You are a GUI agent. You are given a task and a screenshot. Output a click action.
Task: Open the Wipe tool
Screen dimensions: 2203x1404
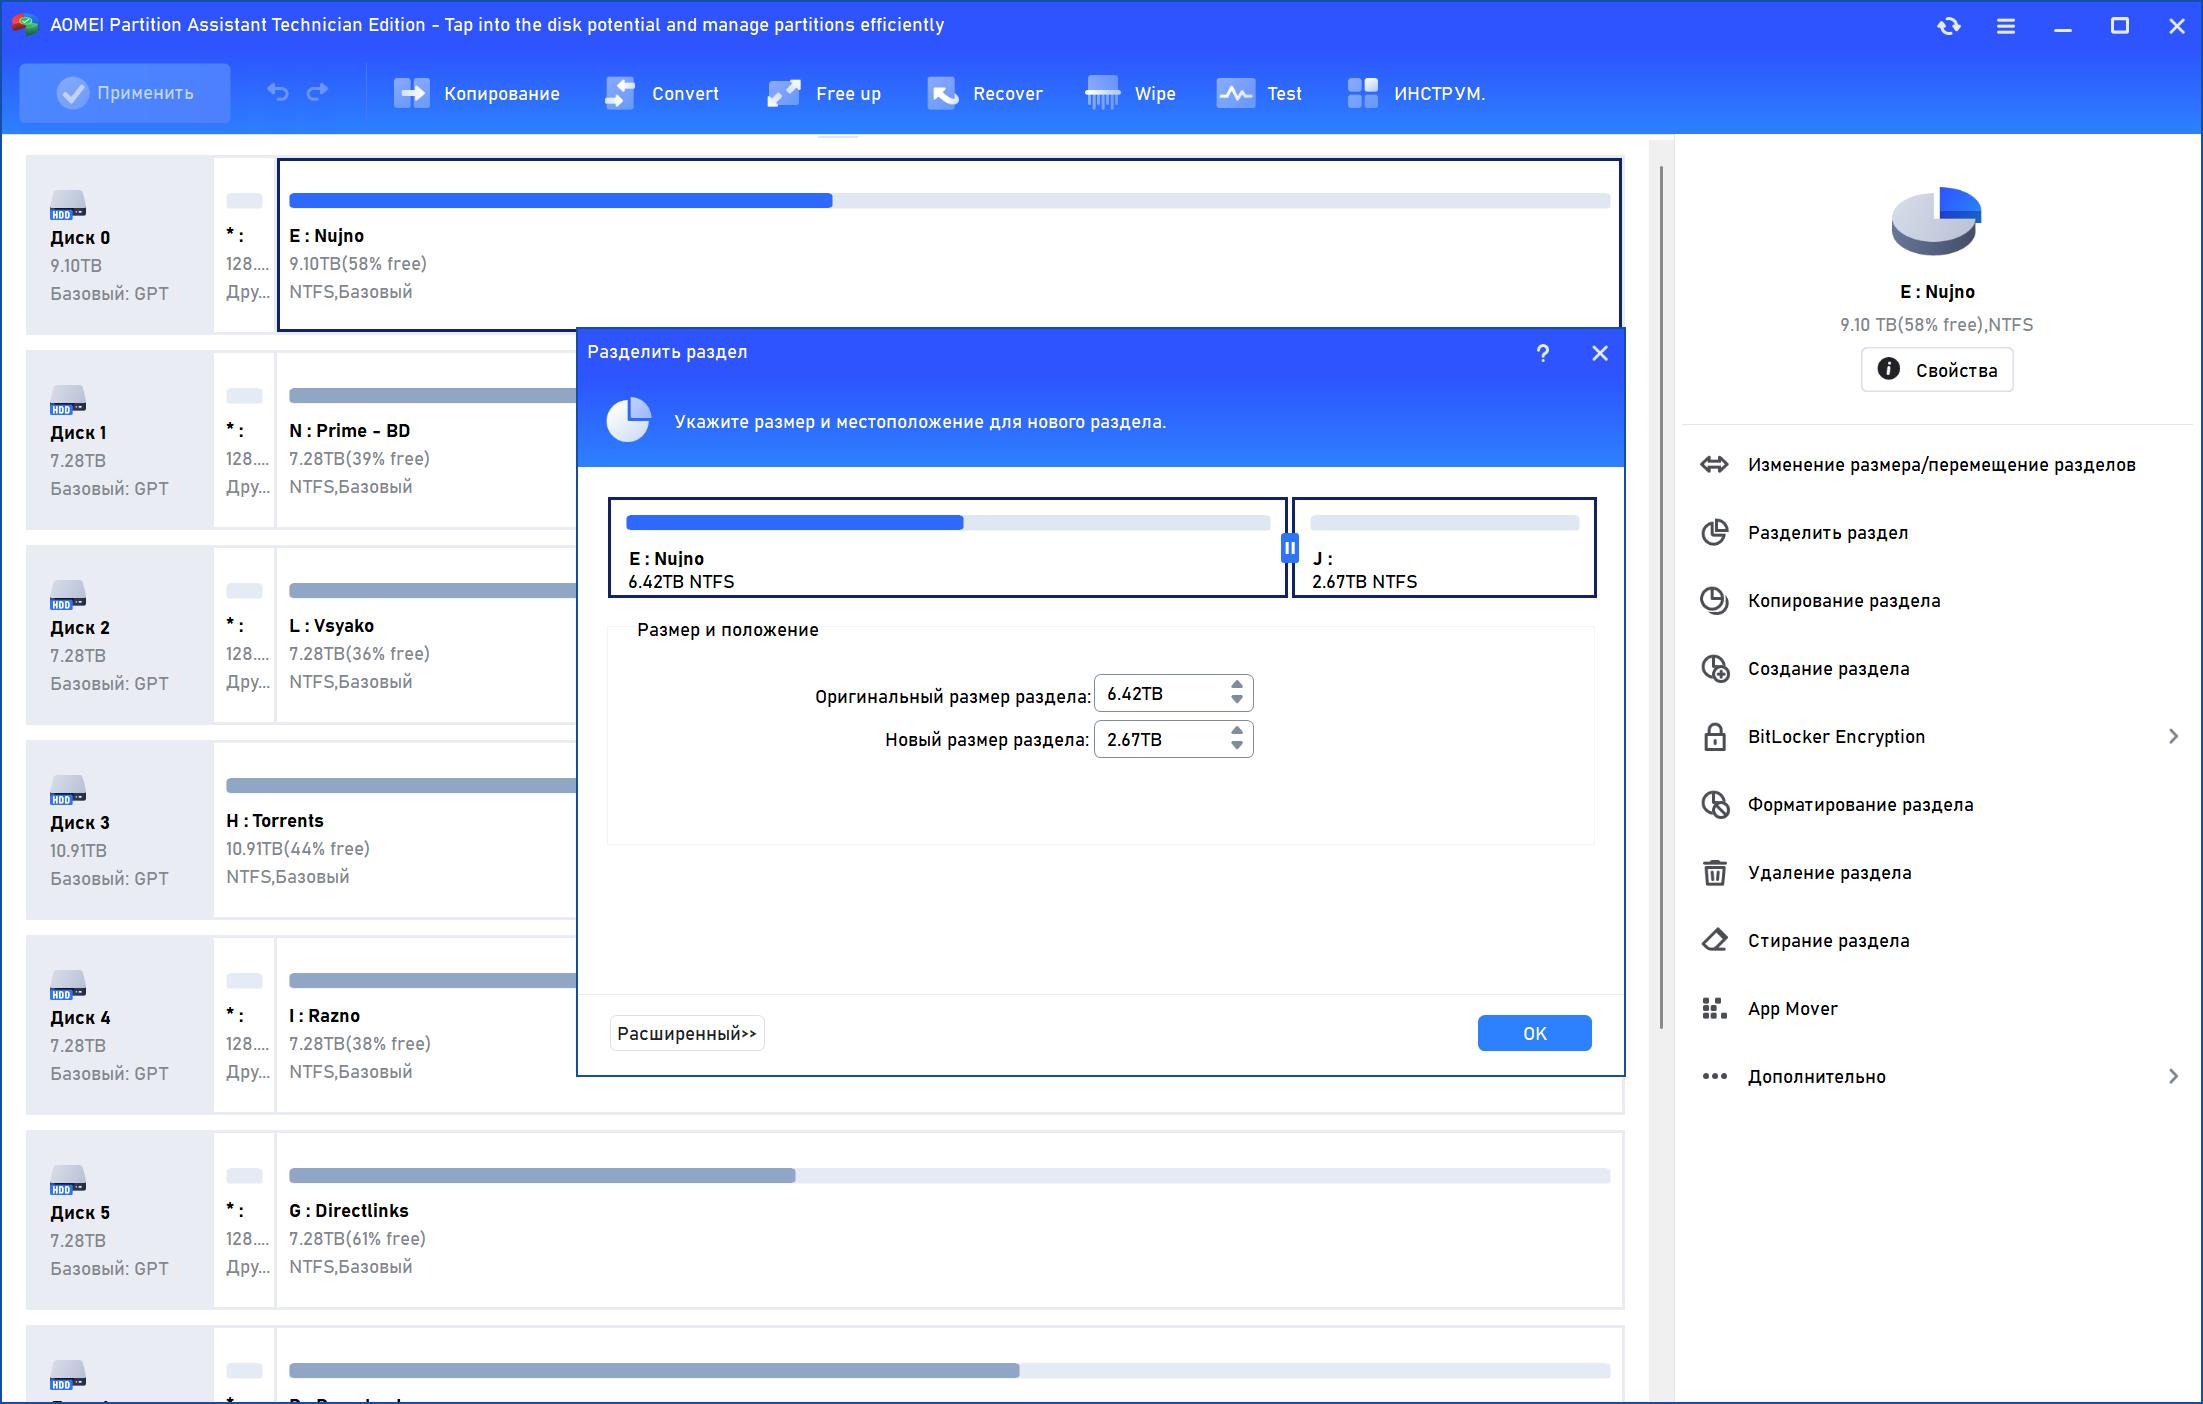click(1131, 93)
